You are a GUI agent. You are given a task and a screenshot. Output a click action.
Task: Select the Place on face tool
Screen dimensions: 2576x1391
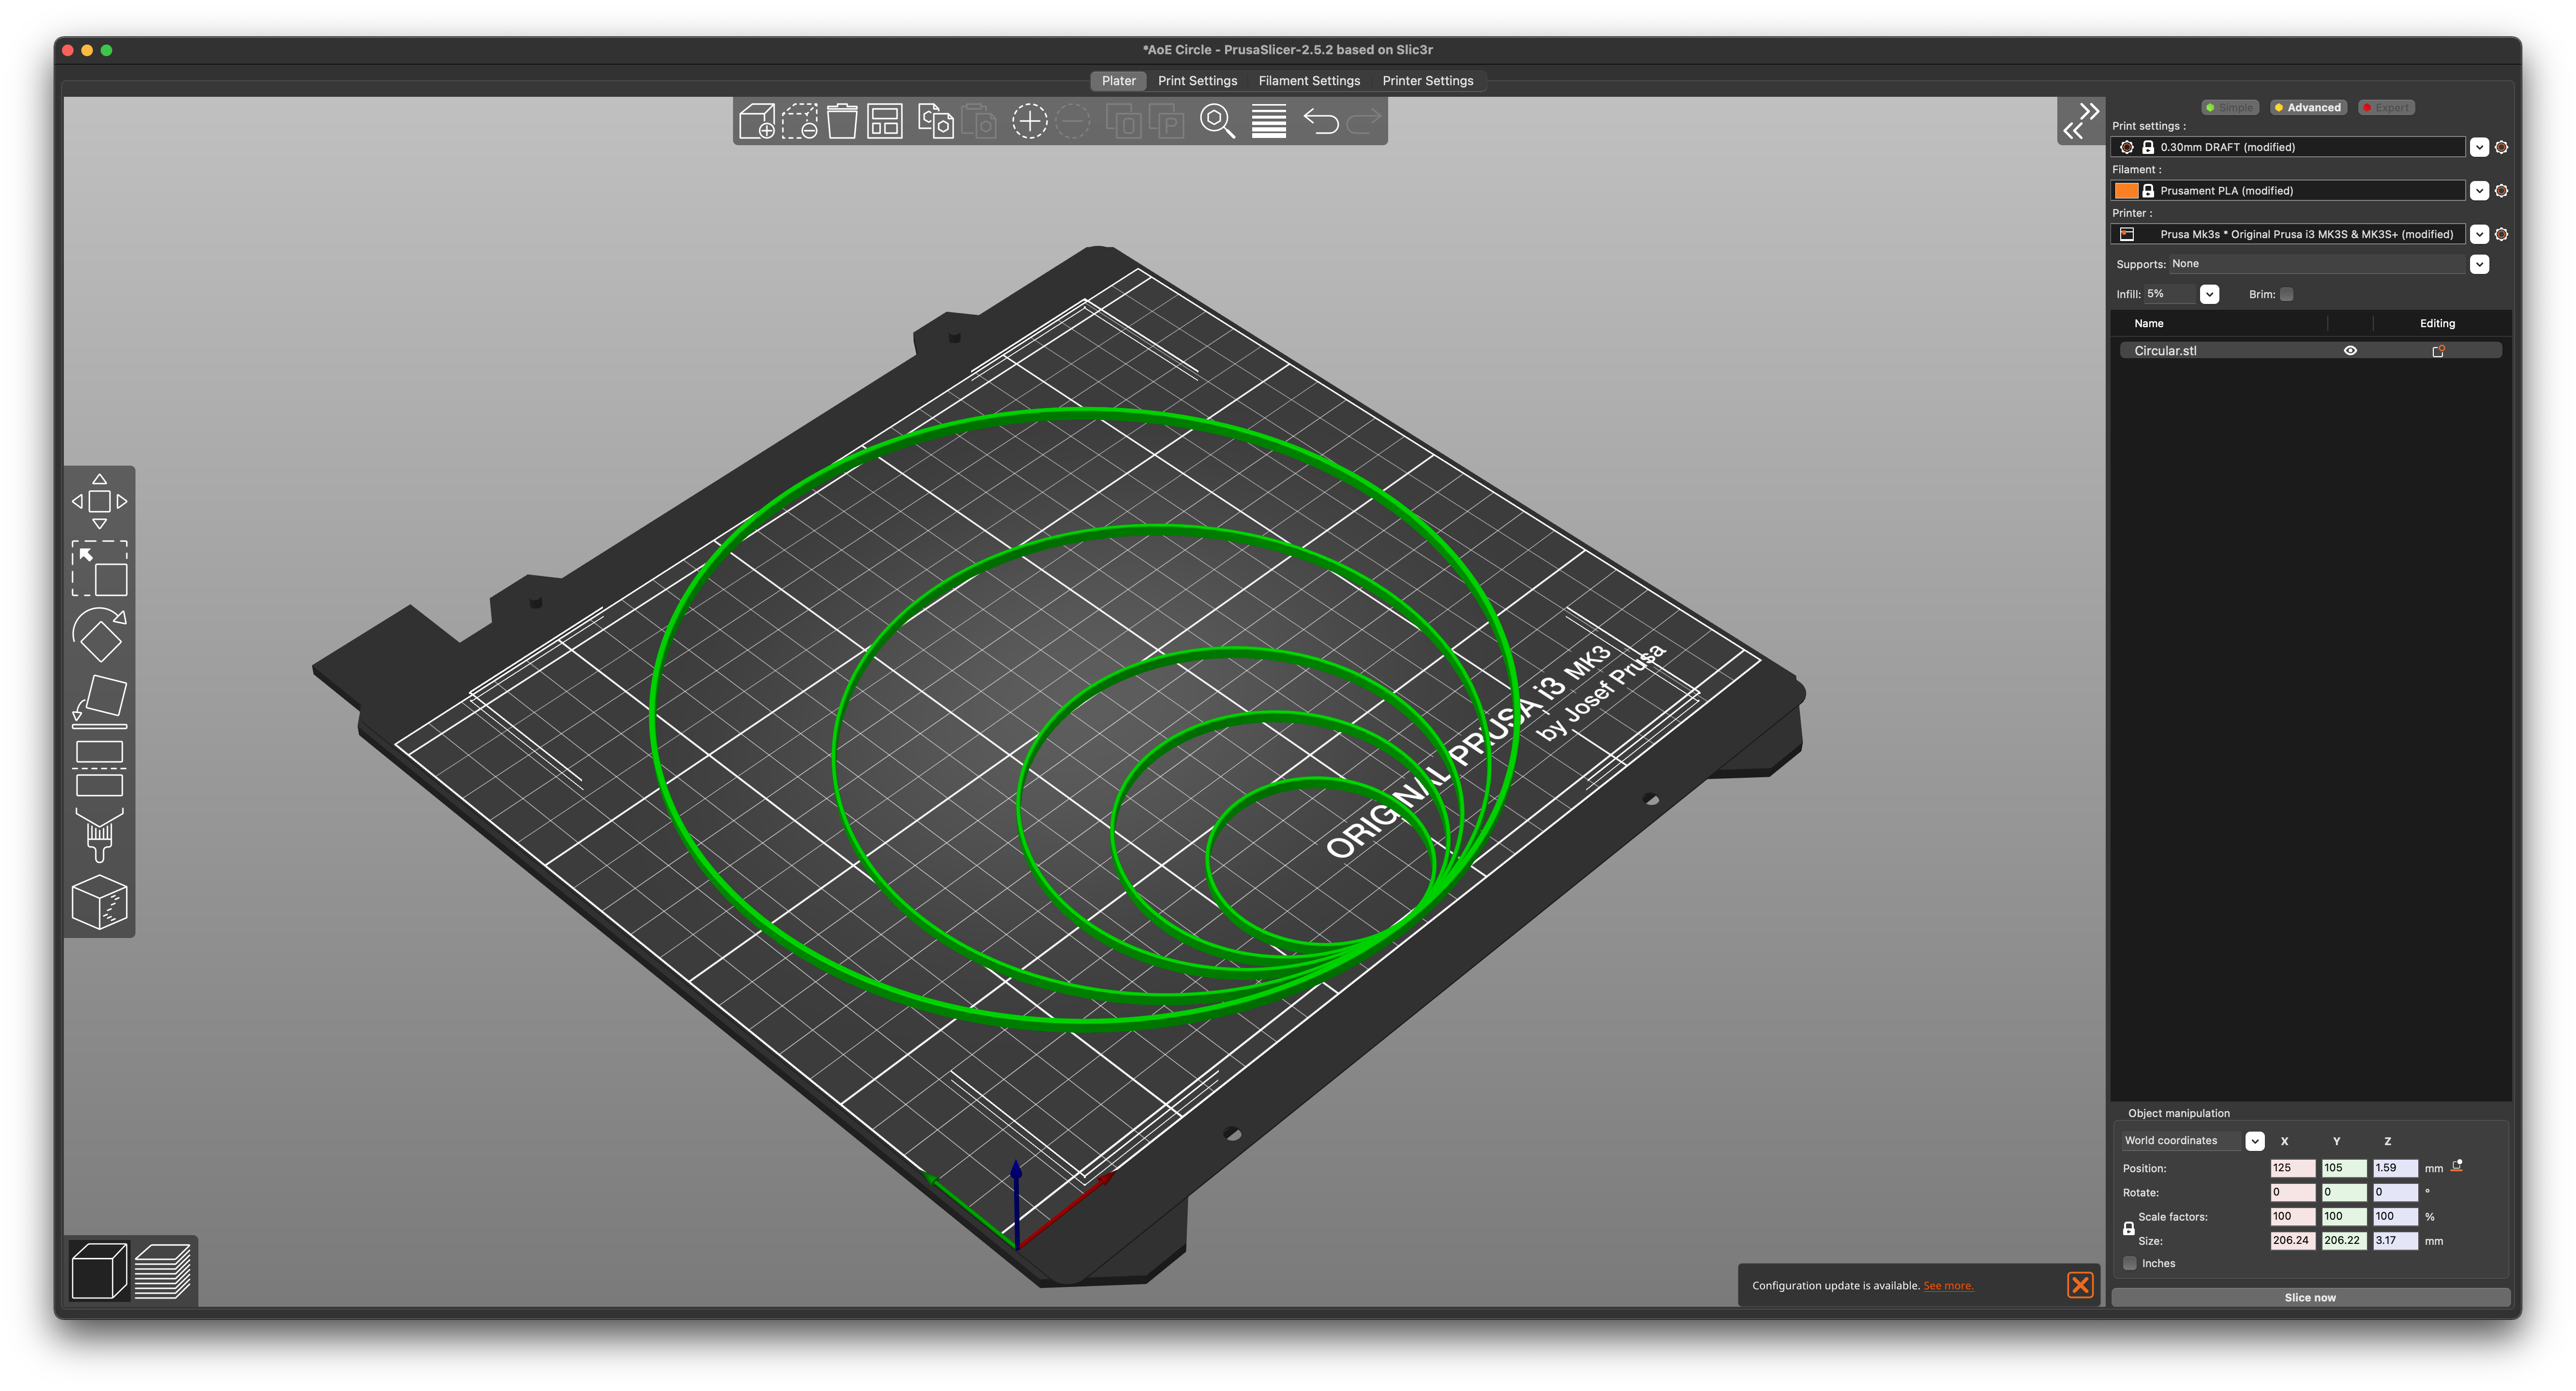click(x=99, y=701)
